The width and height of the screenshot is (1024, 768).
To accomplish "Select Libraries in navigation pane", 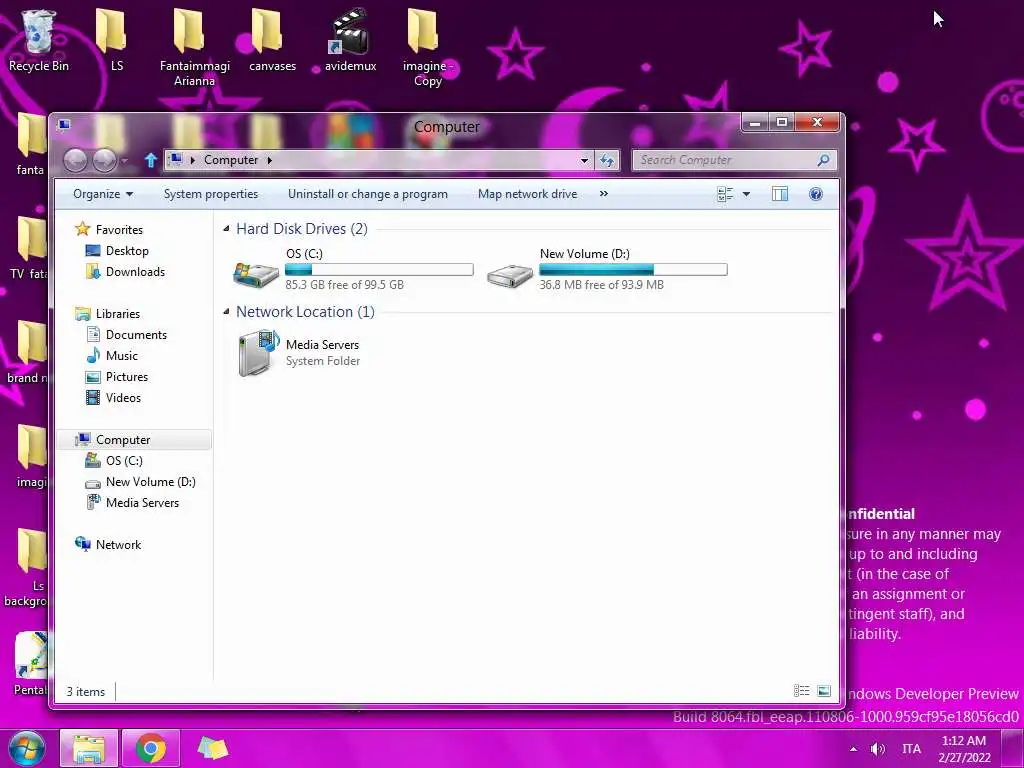I will [118, 313].
